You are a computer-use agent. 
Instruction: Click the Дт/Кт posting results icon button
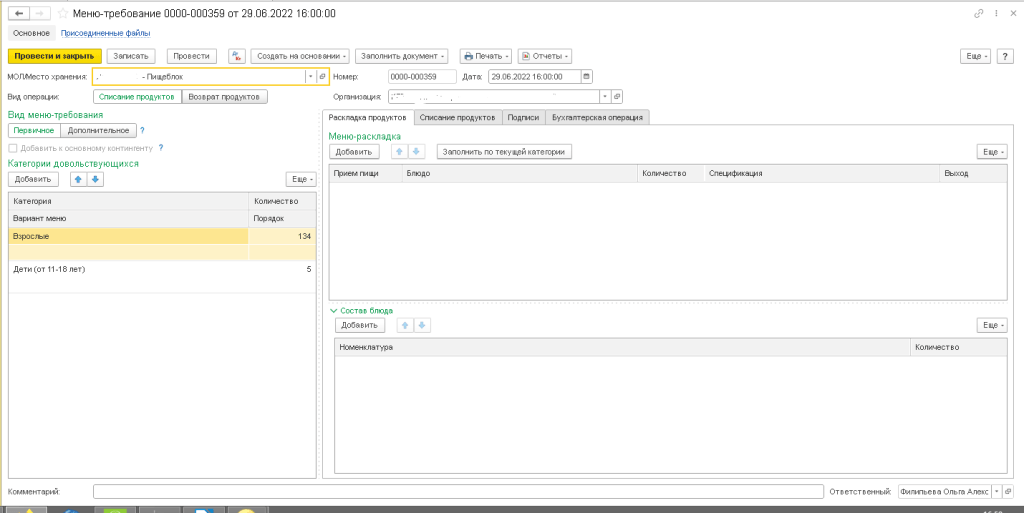(236, 56)
